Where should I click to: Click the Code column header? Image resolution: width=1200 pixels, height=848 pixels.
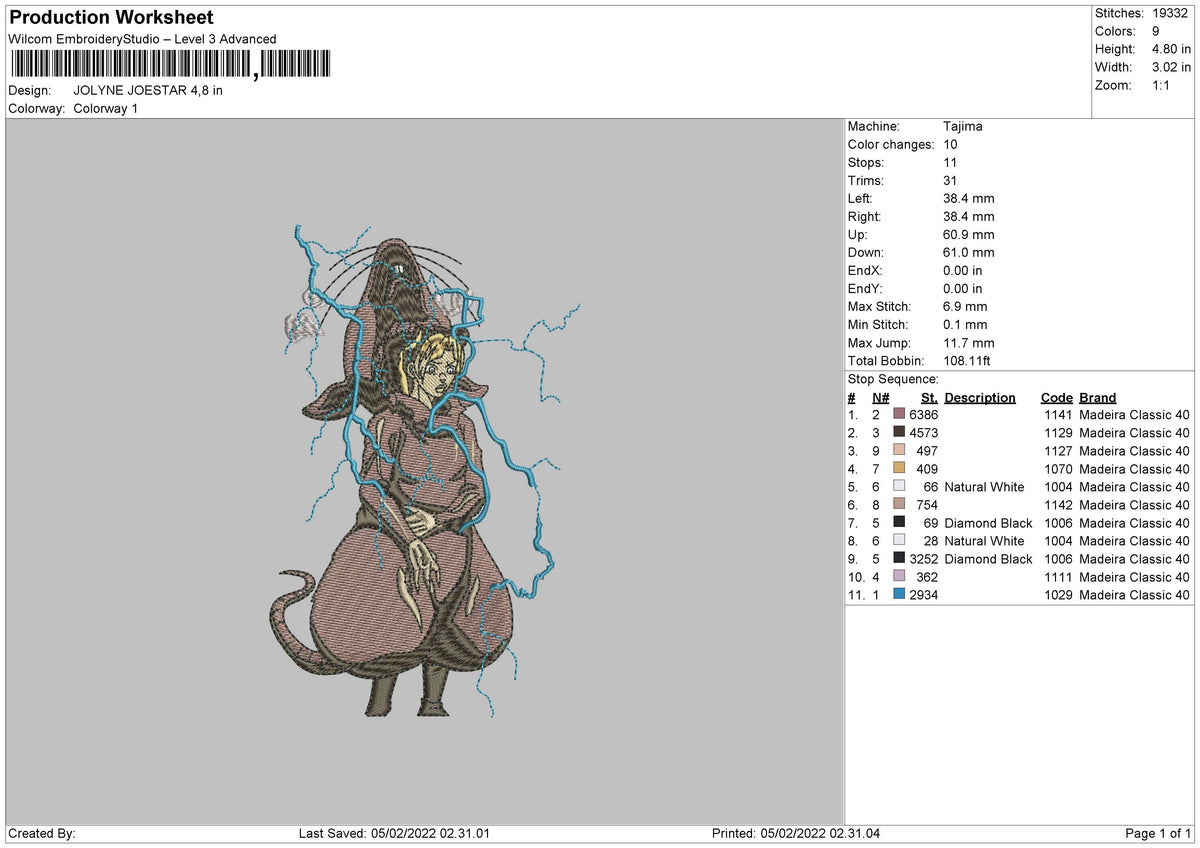point(1056,397)
